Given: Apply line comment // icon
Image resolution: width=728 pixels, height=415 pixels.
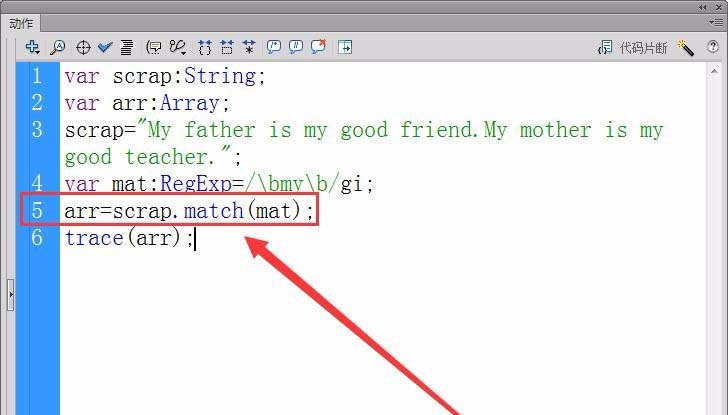Looking at the screenshot, I should pyautogui.click(x=296, y=47).
